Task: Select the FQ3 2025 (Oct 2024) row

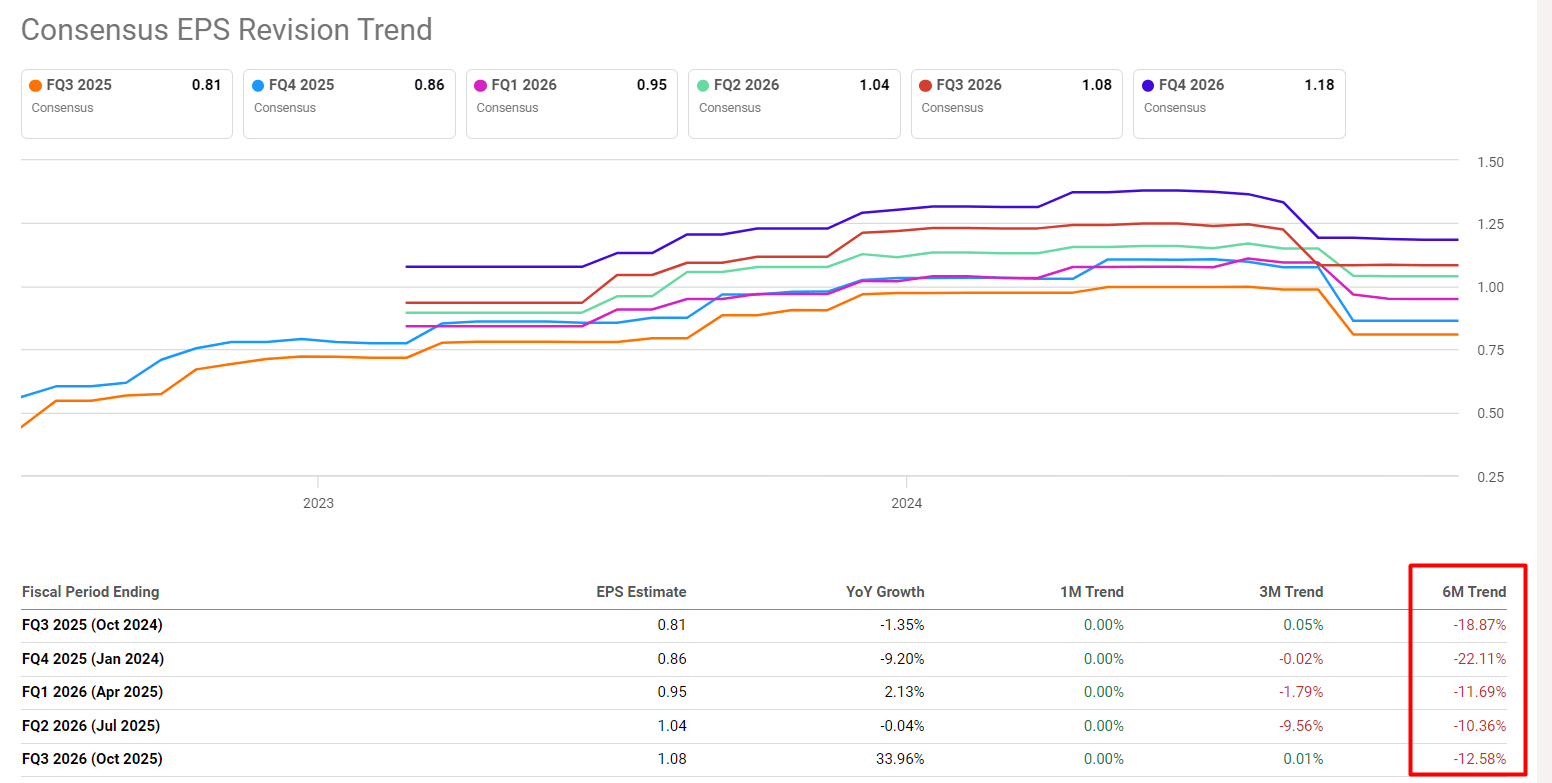Action: (x=91, y=624)
